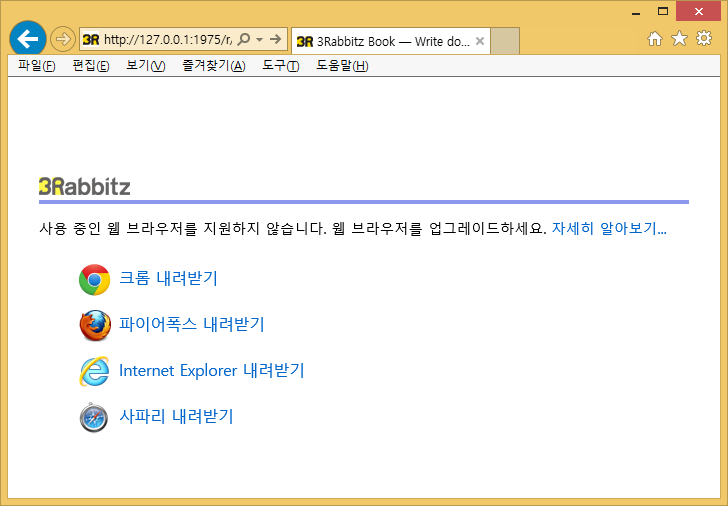Open the Tools gear icon
This screenshot has width=728, height=506.
(x=704, y=38)
